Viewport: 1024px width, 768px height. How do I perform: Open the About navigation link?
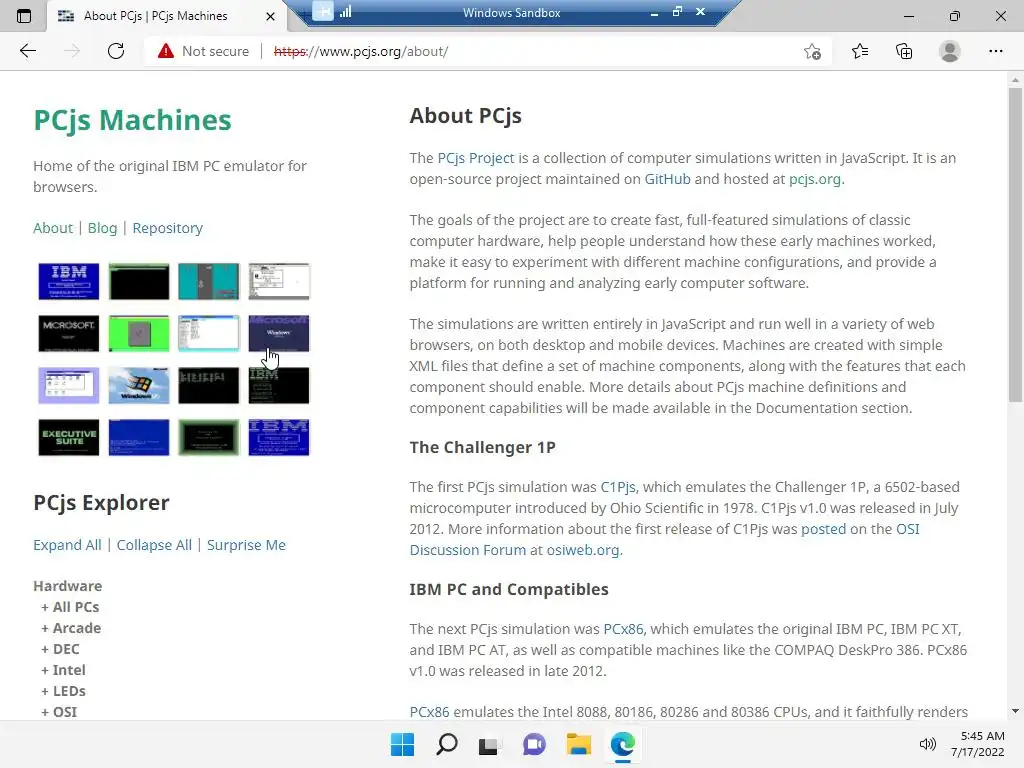[53, 228]
